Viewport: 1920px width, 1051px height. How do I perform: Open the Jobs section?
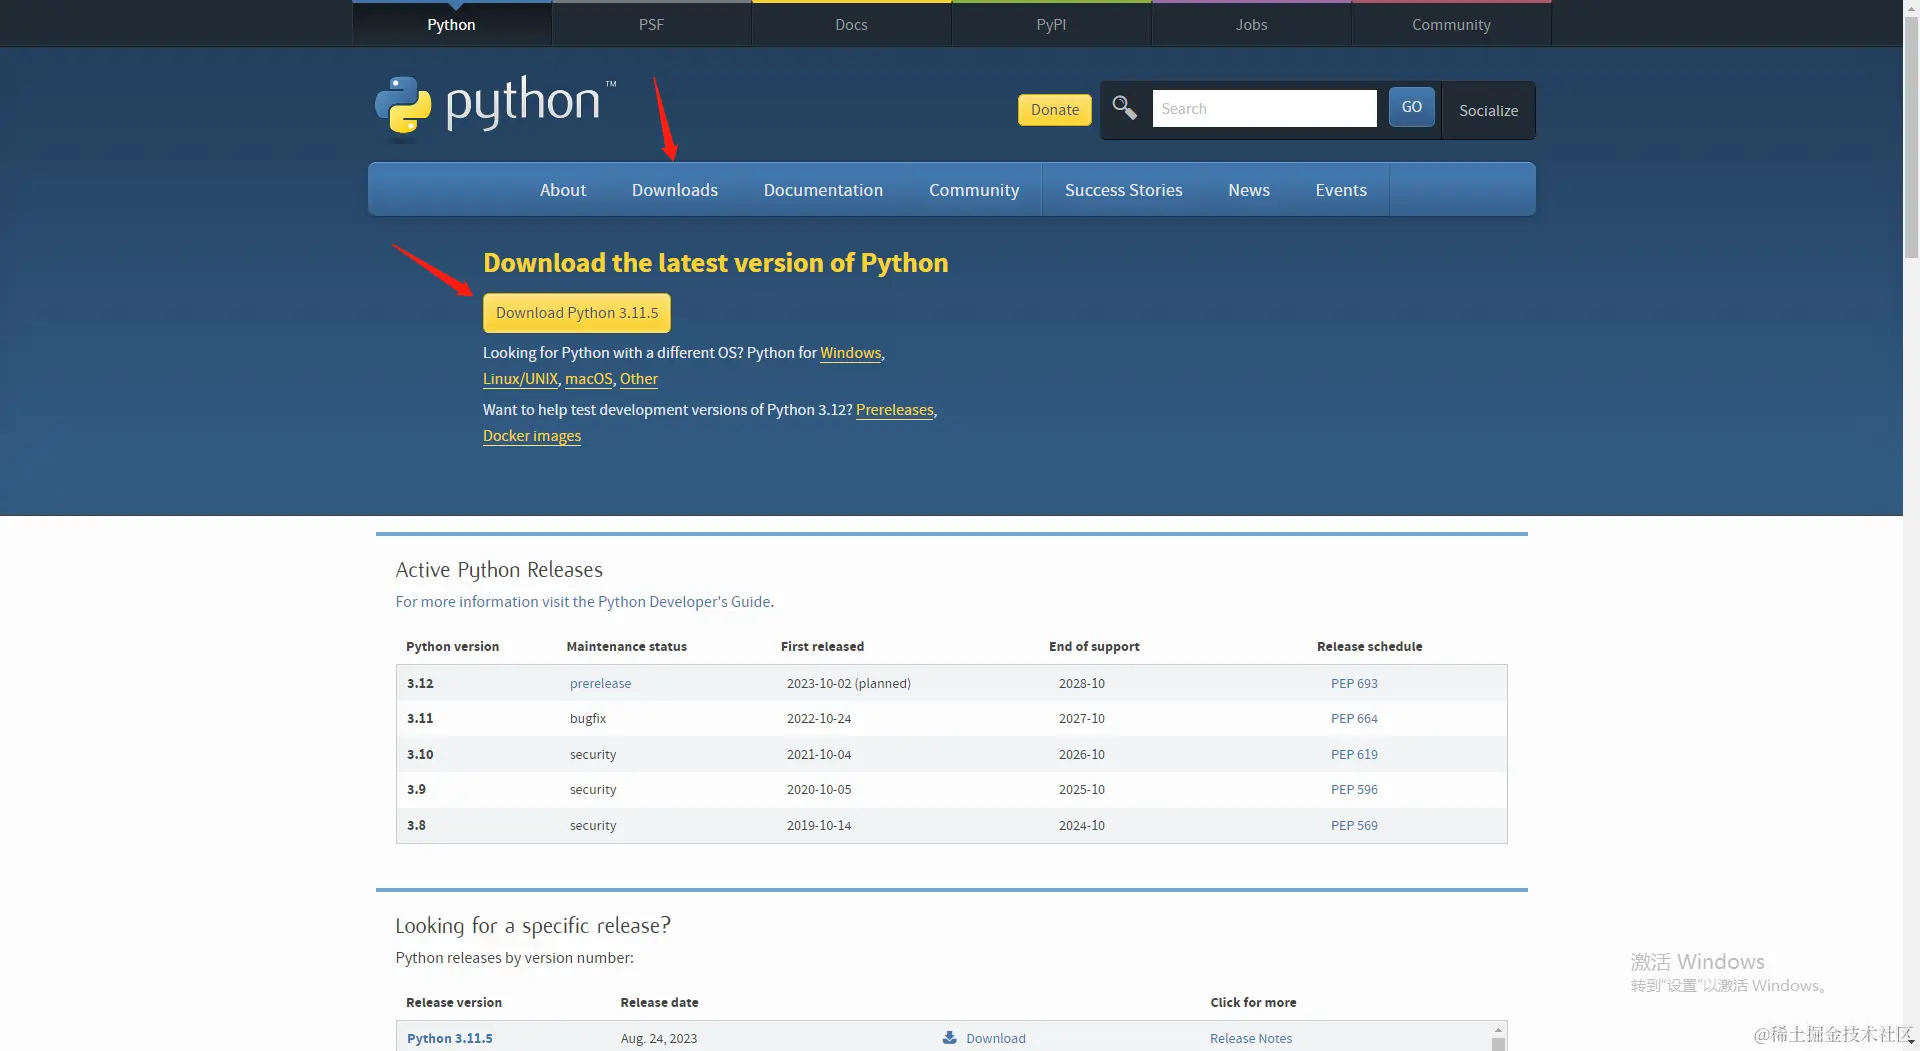[1250, 23]
